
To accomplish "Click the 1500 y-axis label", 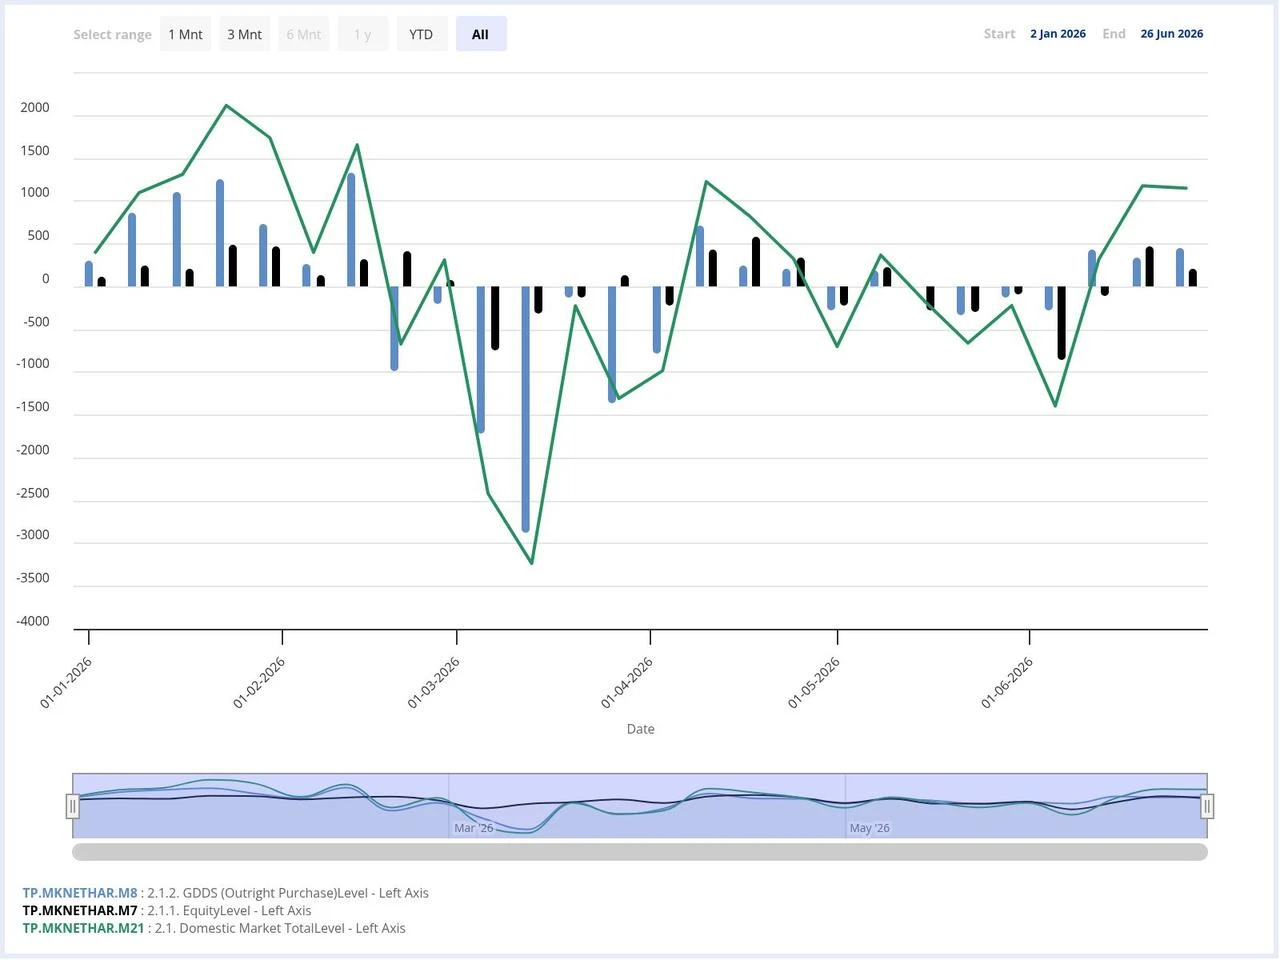I will coord(35,151).
